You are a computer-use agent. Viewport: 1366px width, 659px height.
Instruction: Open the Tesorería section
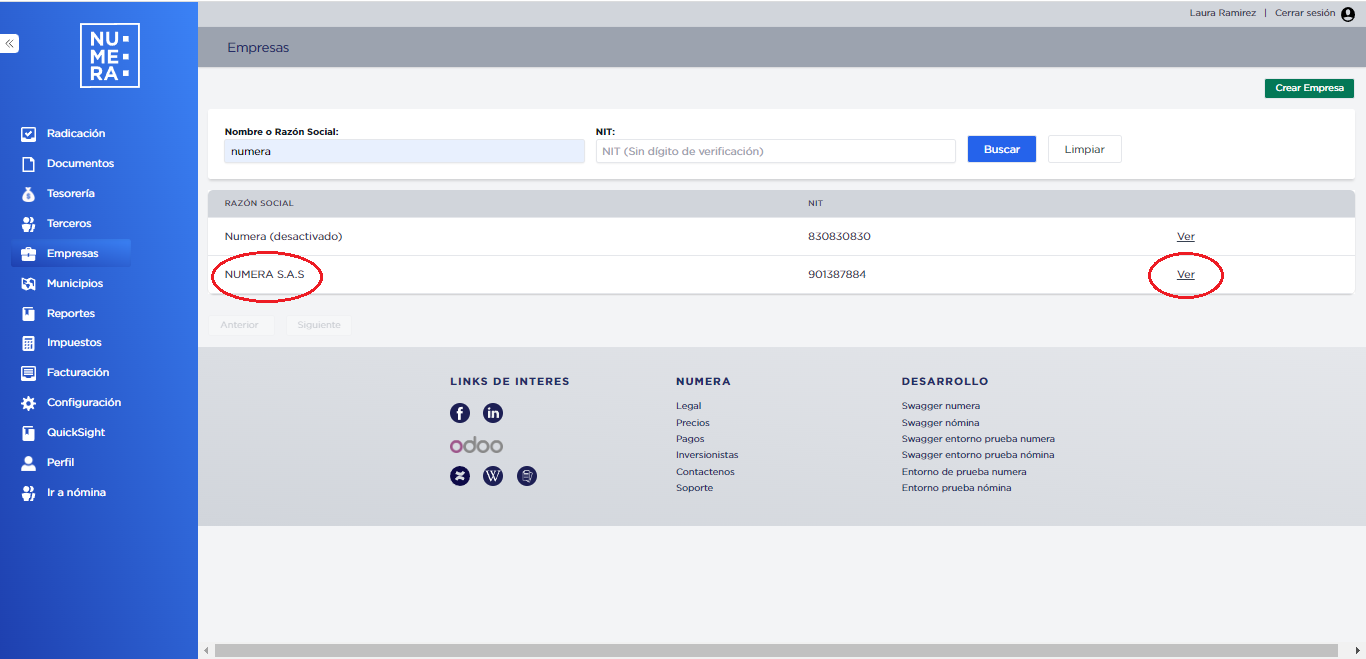(71, 194)
